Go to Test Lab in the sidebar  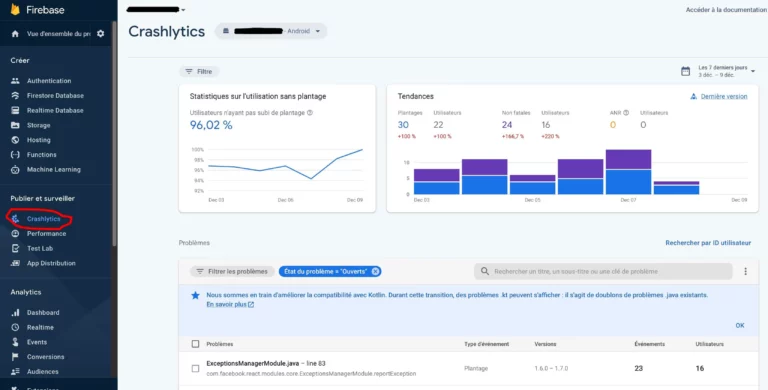pyautogui.click(x=40, y=248)
